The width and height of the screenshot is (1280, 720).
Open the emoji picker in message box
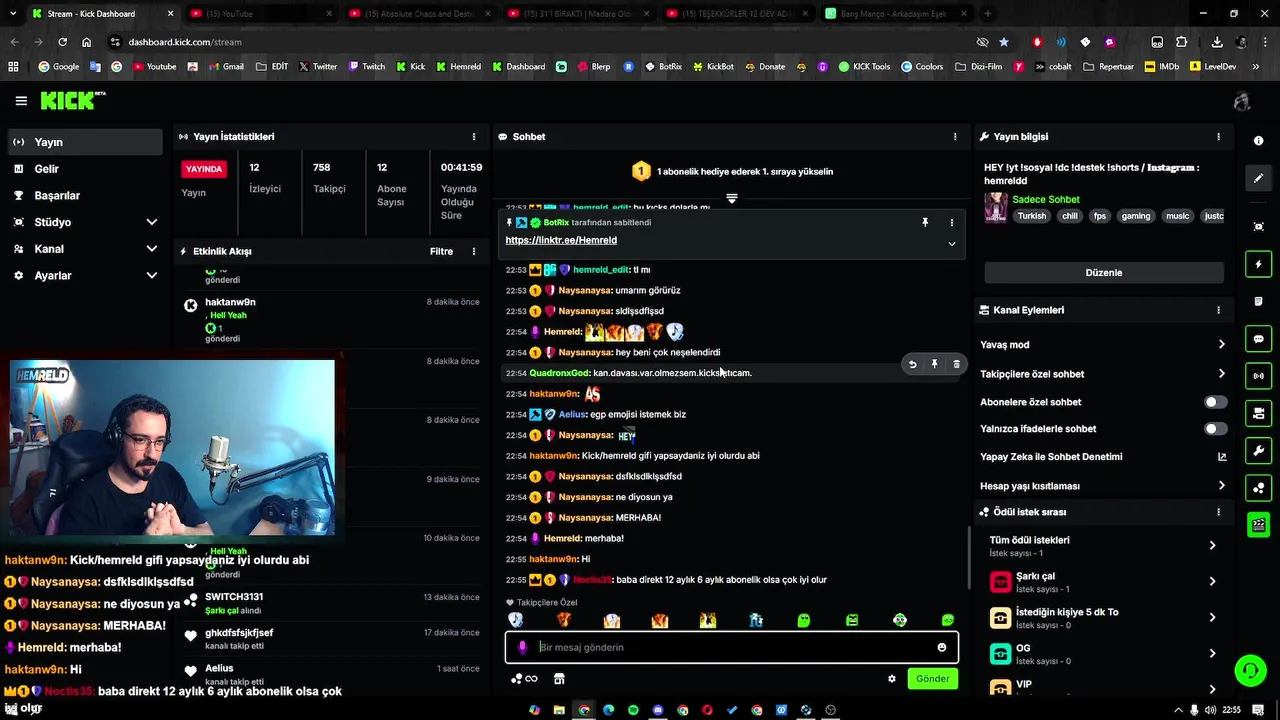click(941, 648)
